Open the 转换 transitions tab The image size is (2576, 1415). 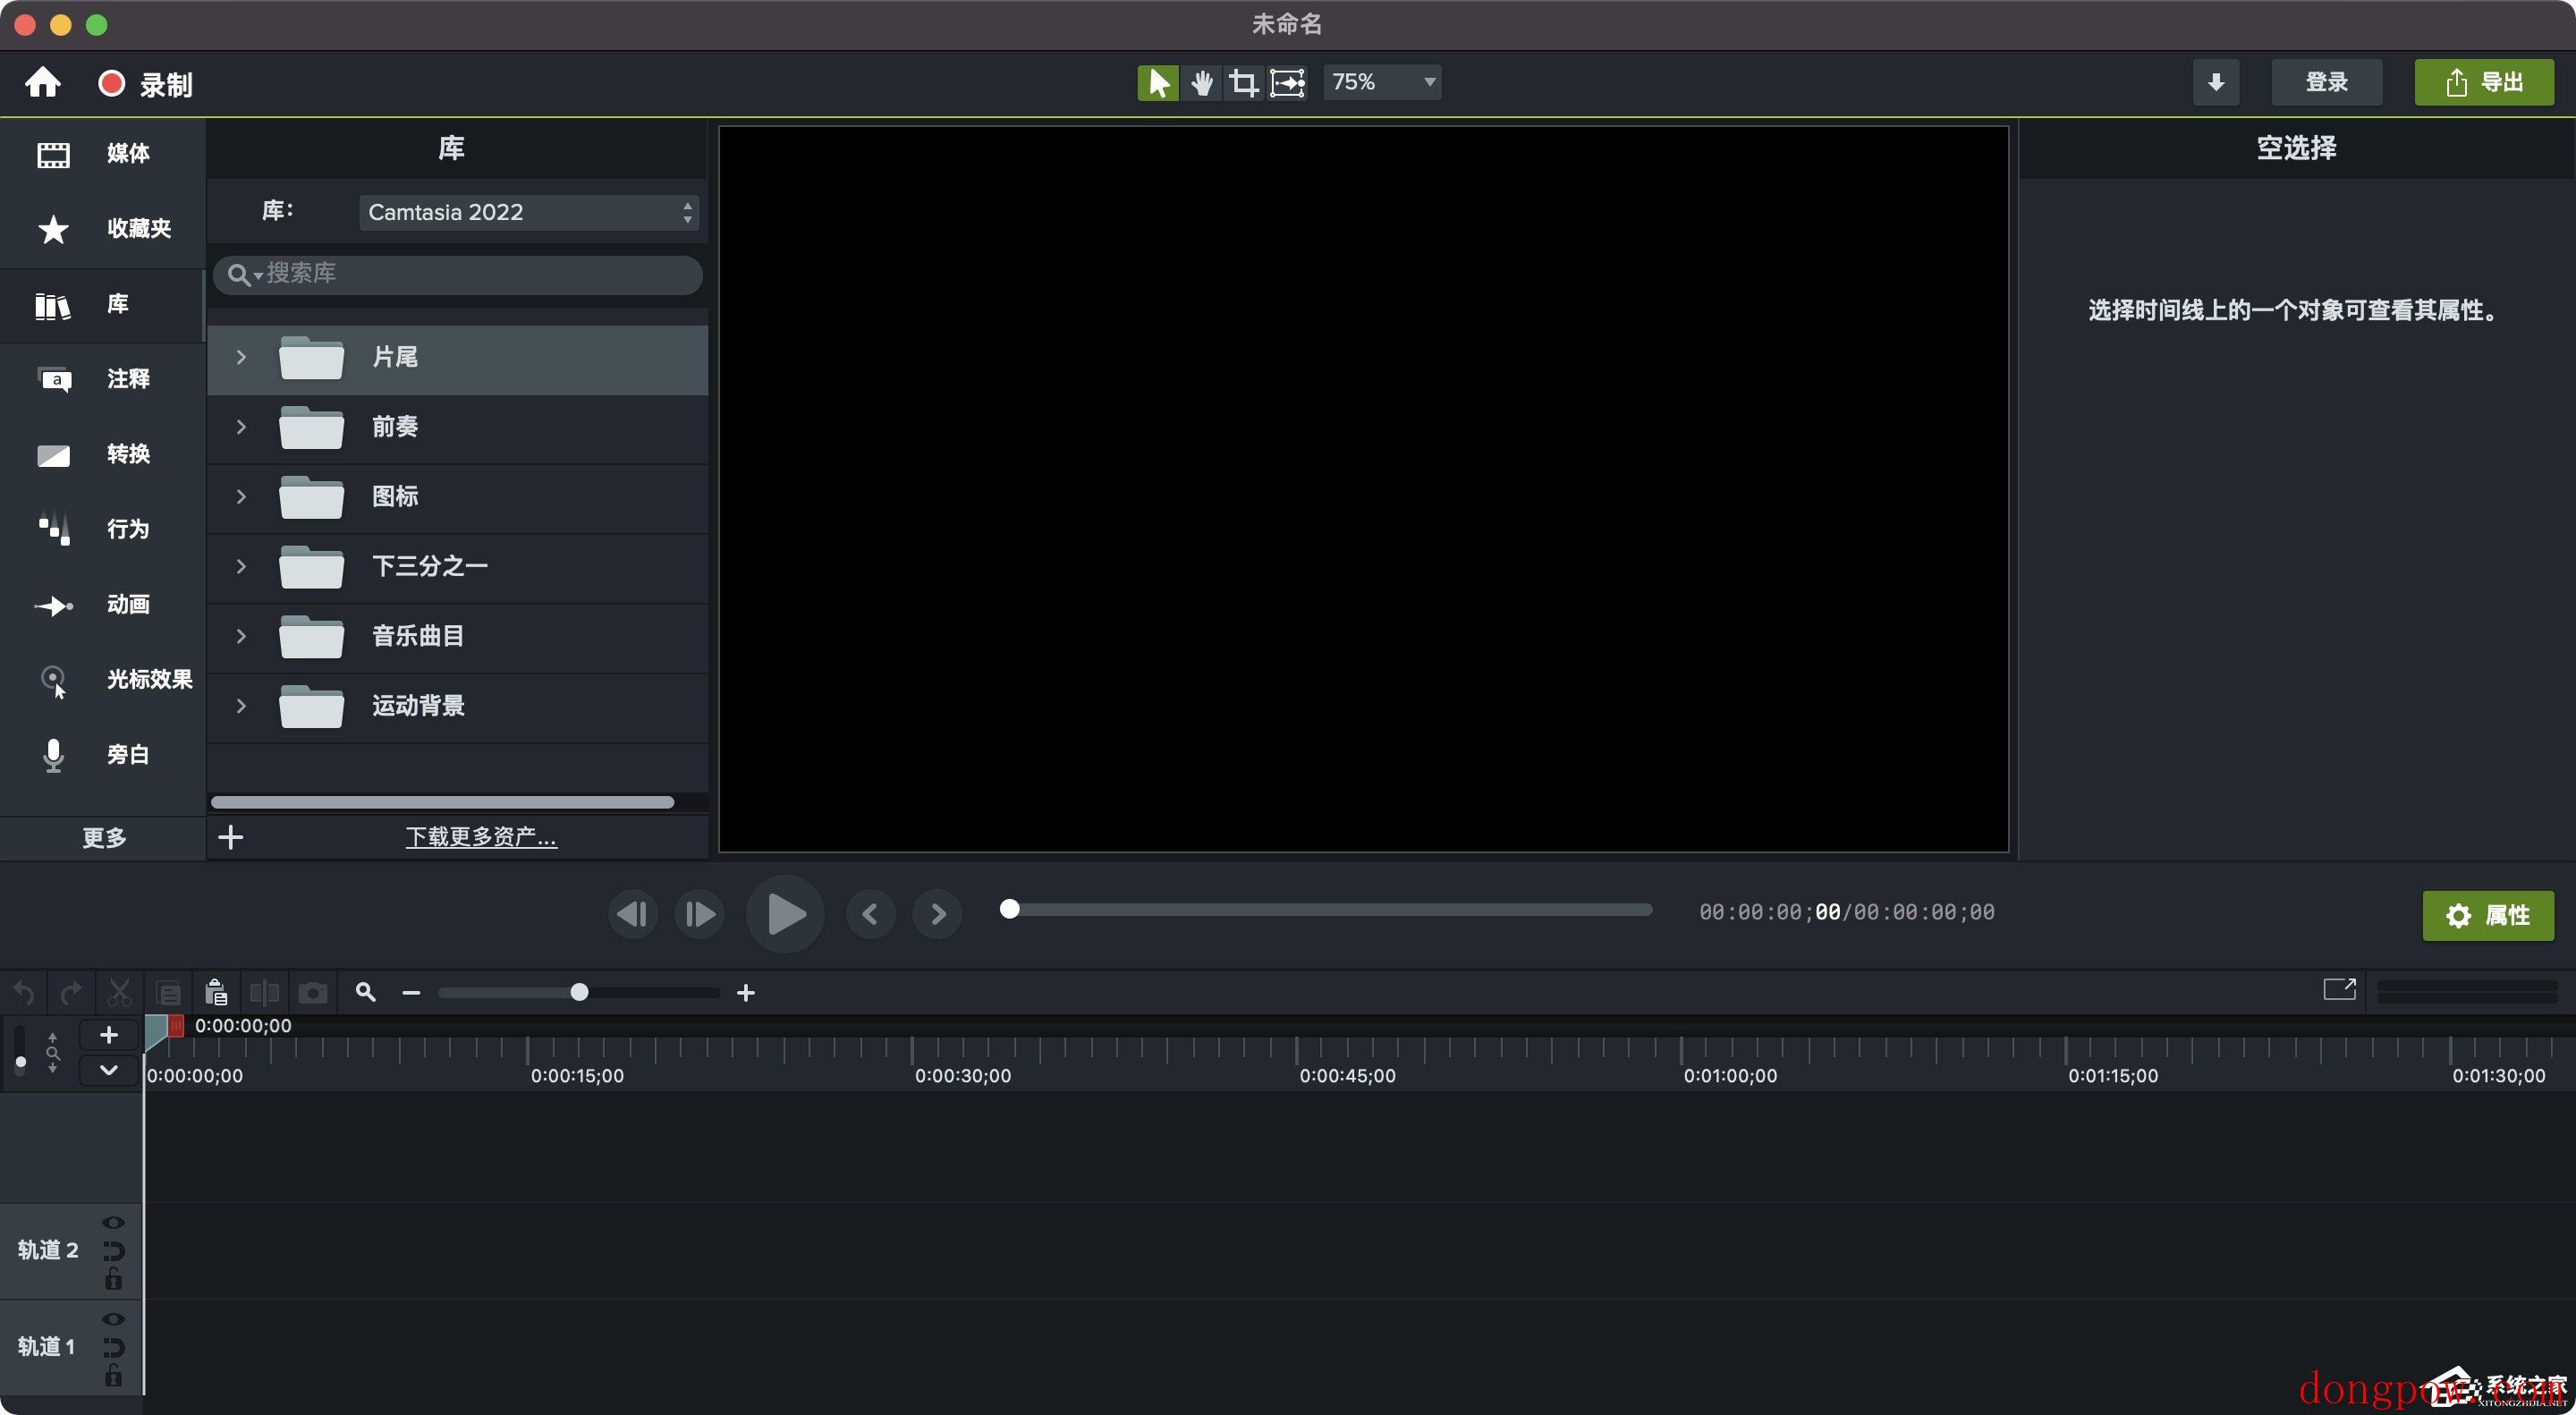[102, 455]
